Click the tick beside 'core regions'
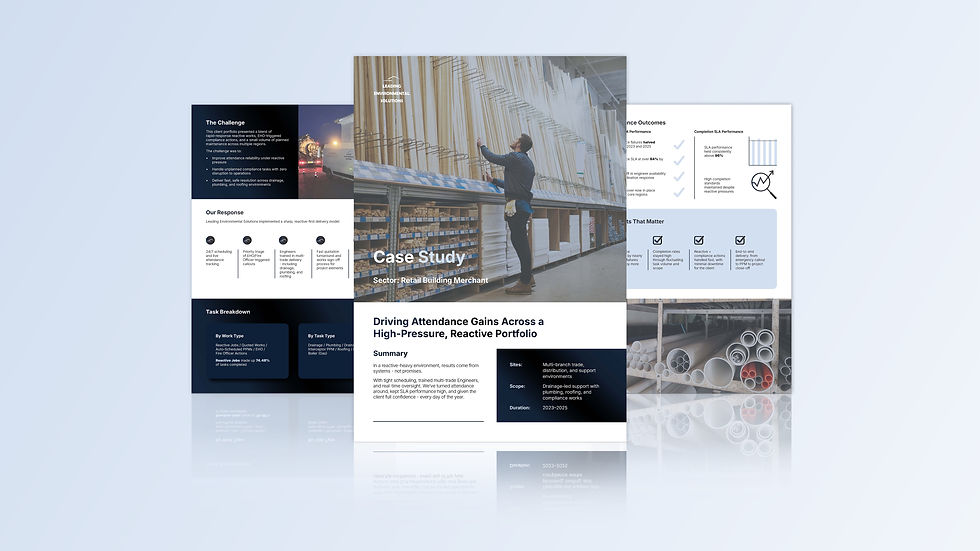The height and width of the screenshot is (551, 980). tap(679, 192)
